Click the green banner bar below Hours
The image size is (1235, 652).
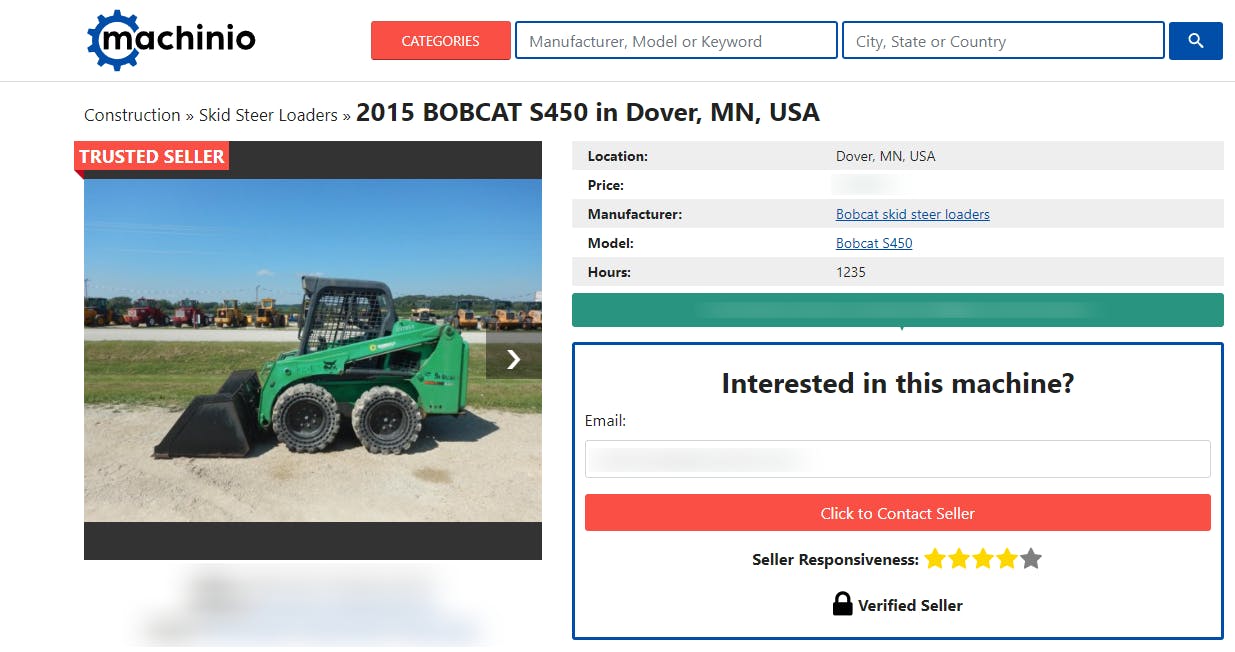(897, 310)
